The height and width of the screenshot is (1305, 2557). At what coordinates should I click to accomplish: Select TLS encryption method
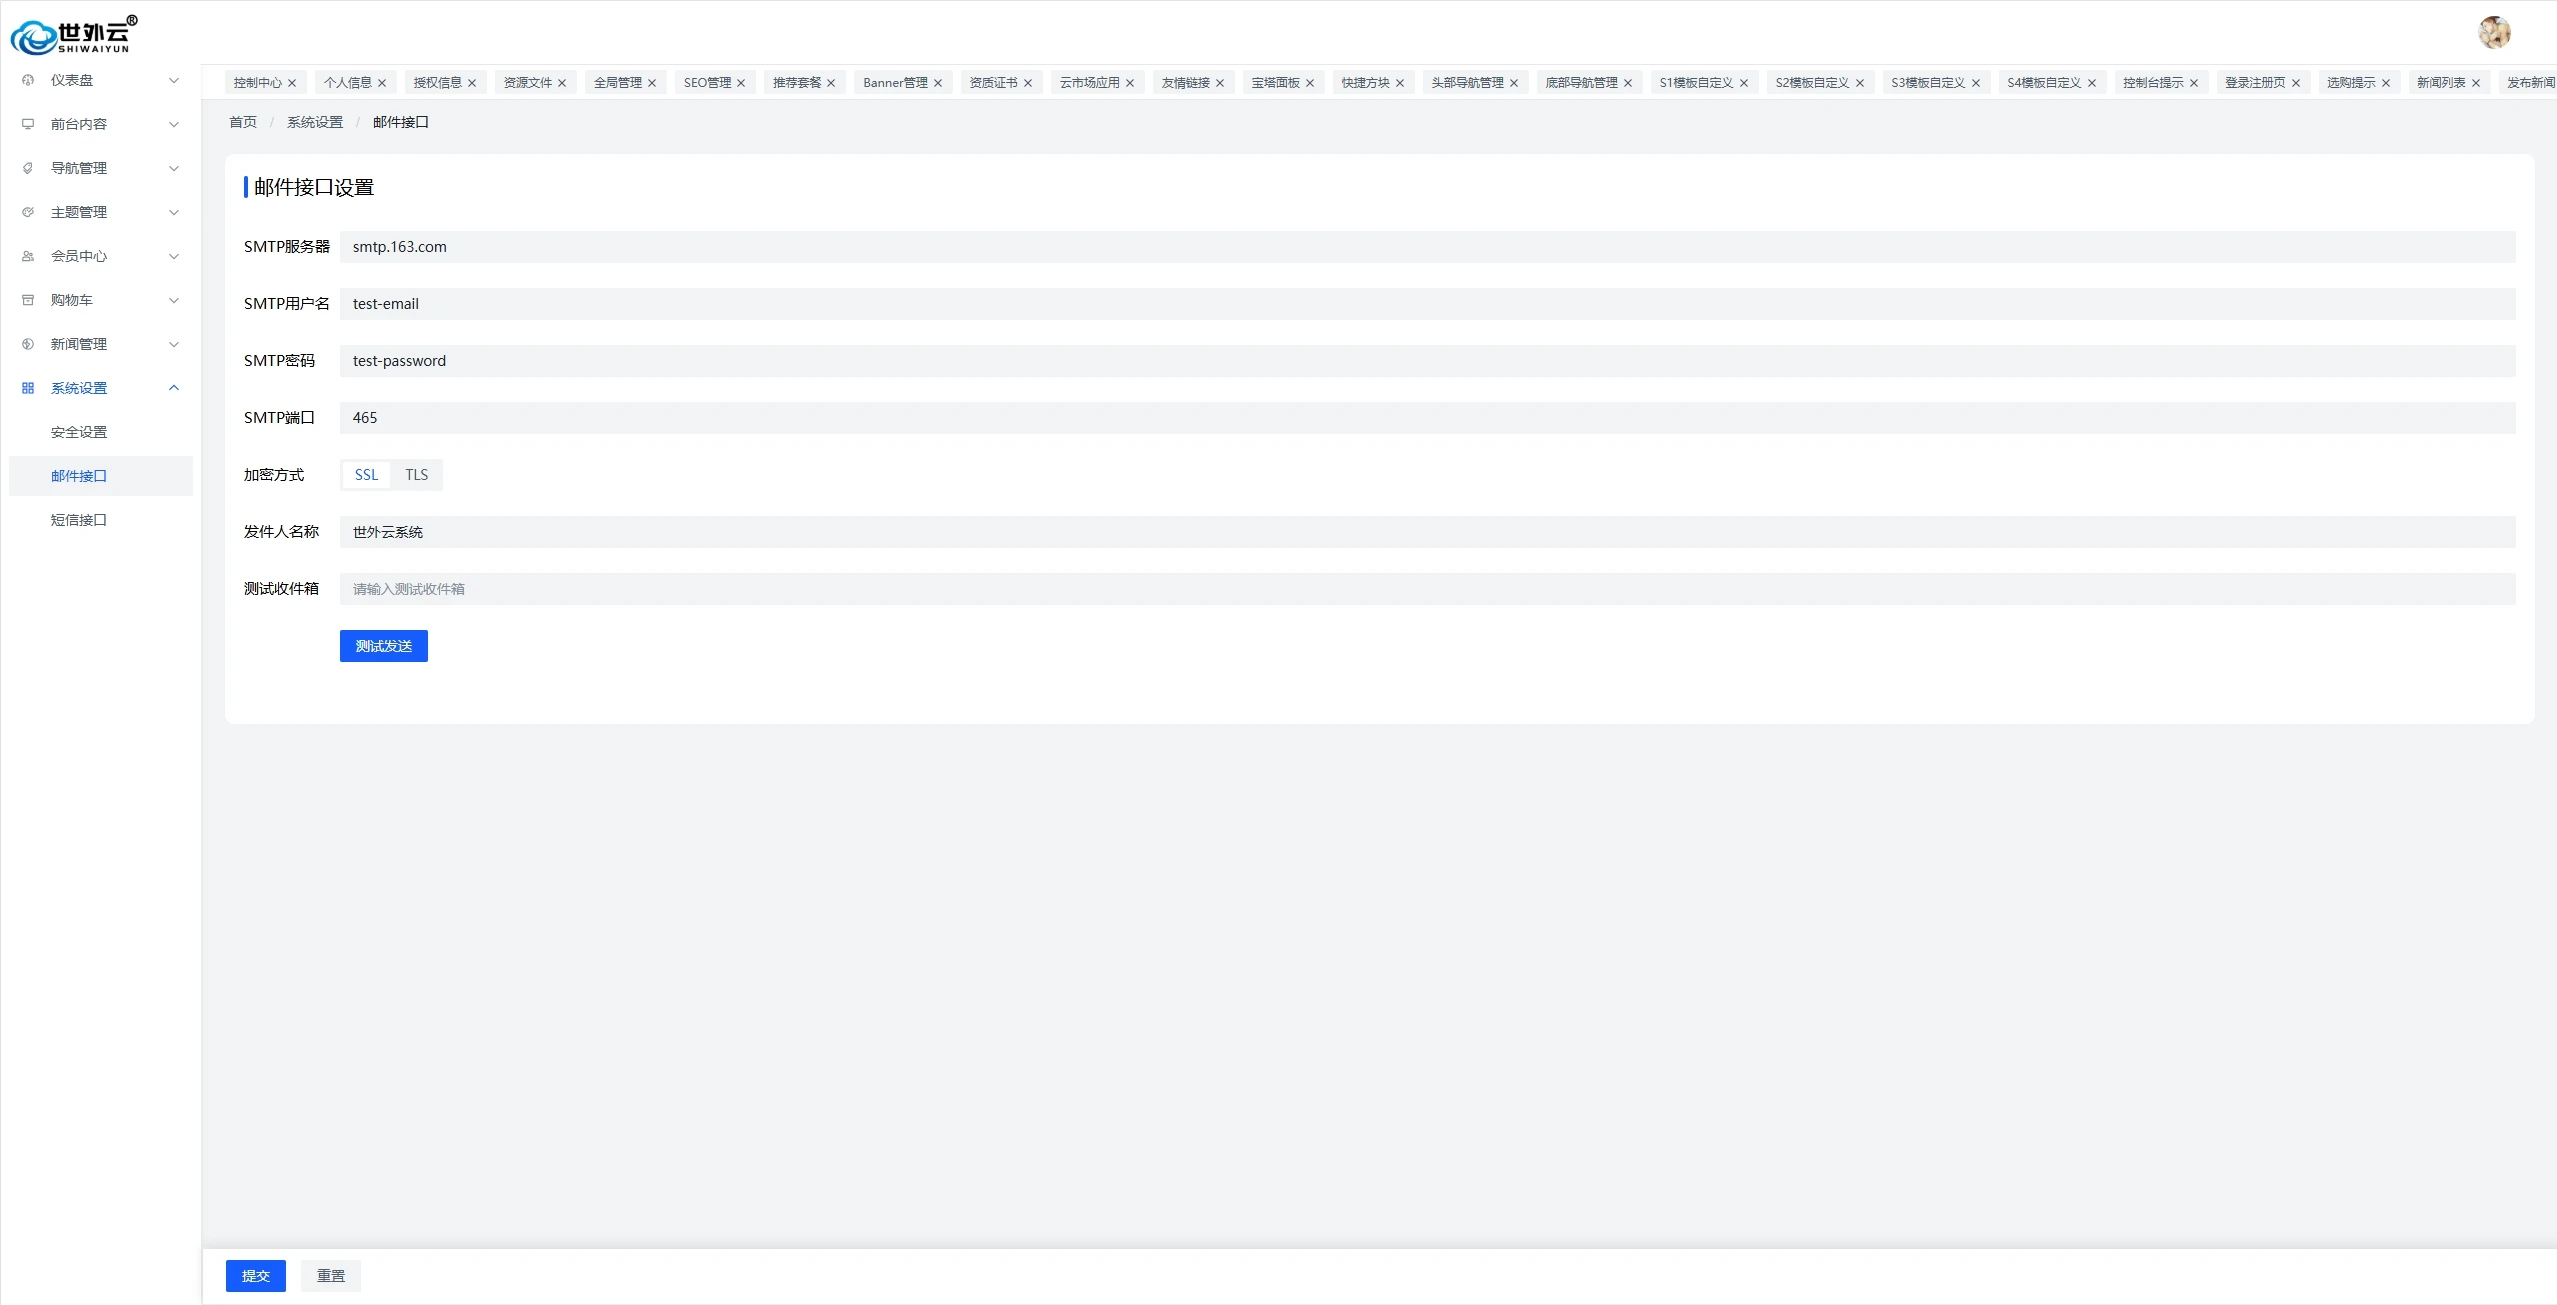point(416,475)
